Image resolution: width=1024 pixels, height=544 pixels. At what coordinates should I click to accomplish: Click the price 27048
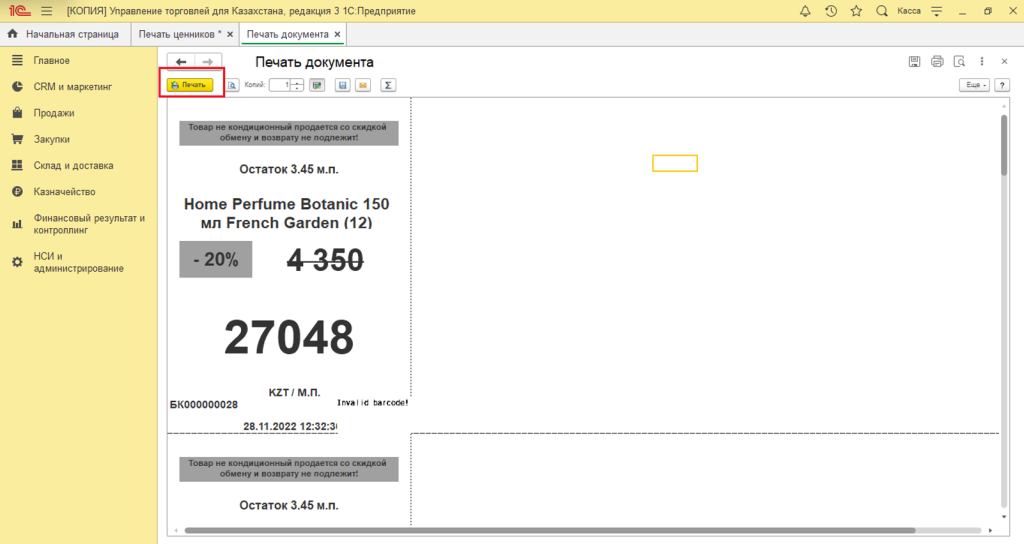pyautogui.click(x=289, y=337)
